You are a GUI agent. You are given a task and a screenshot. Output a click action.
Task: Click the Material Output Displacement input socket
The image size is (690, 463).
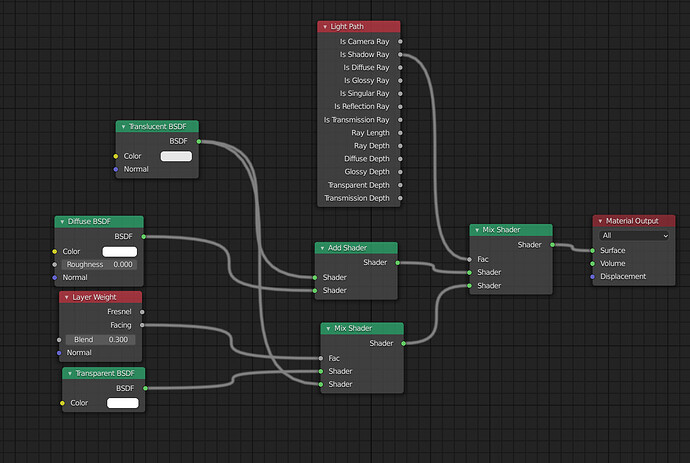[592, 277]
